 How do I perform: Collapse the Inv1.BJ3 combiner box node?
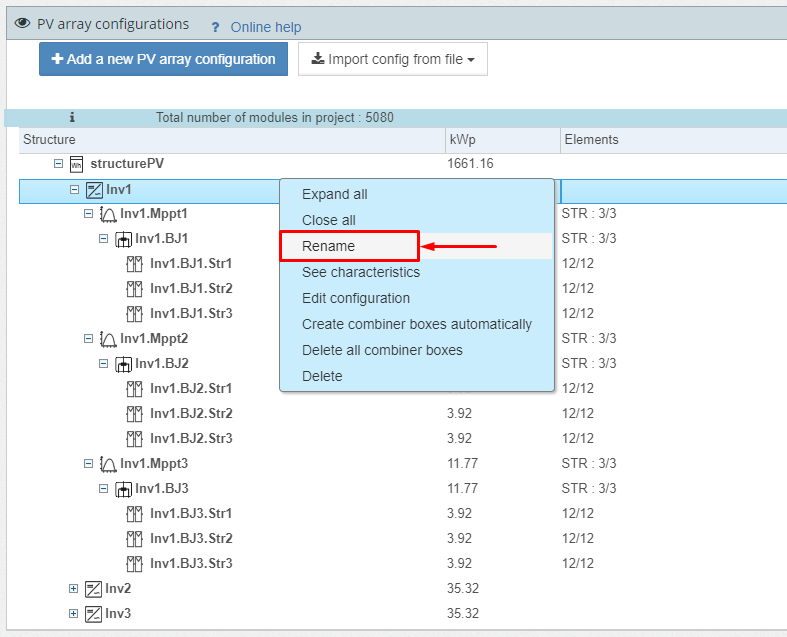point(103,488)
